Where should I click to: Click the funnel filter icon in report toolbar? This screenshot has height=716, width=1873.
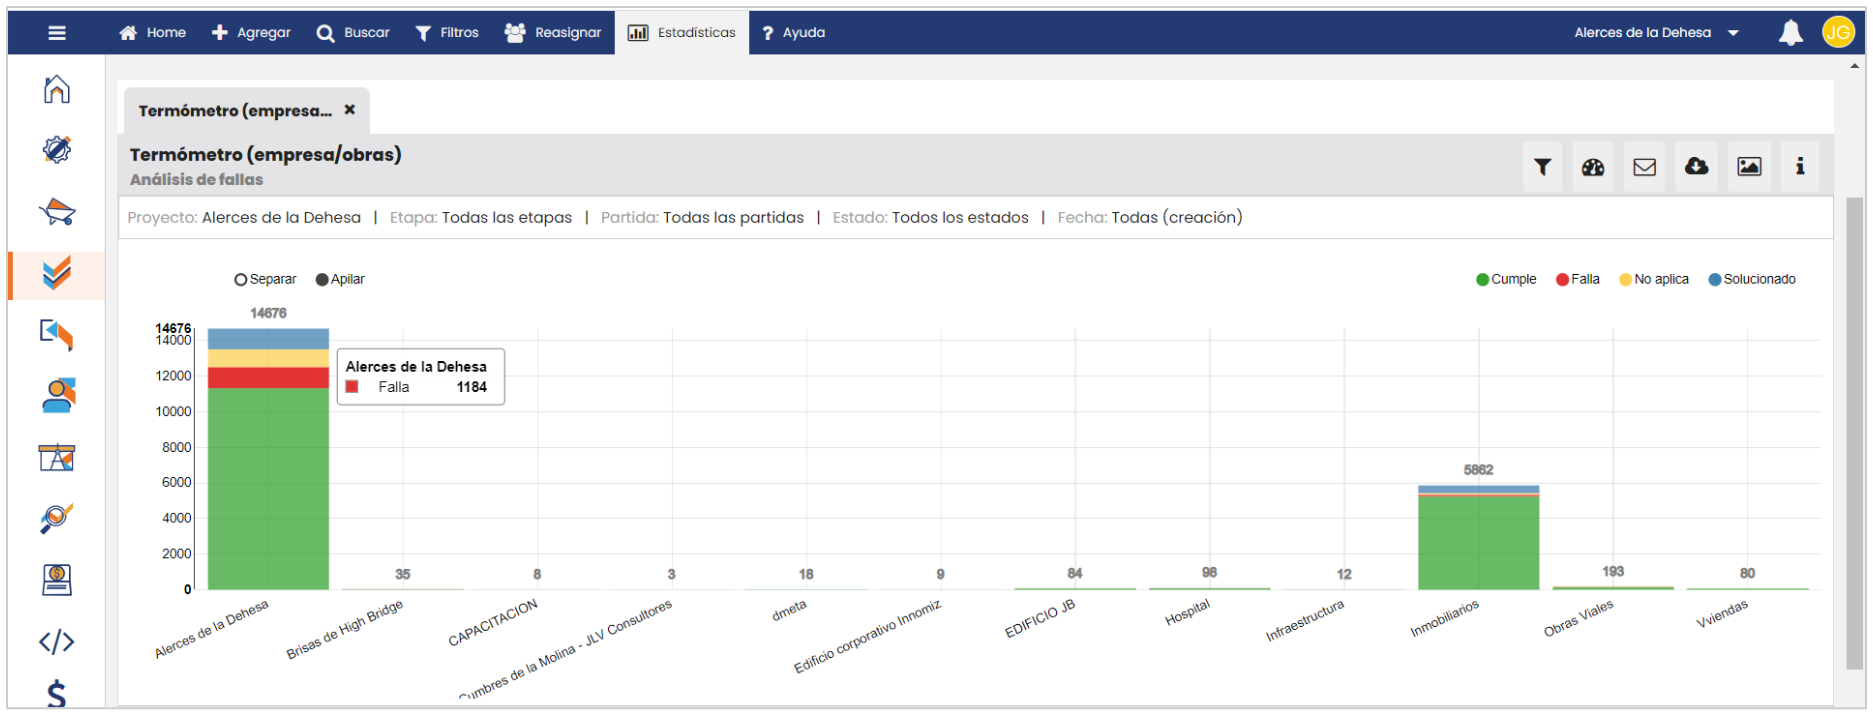[1542, 167]
